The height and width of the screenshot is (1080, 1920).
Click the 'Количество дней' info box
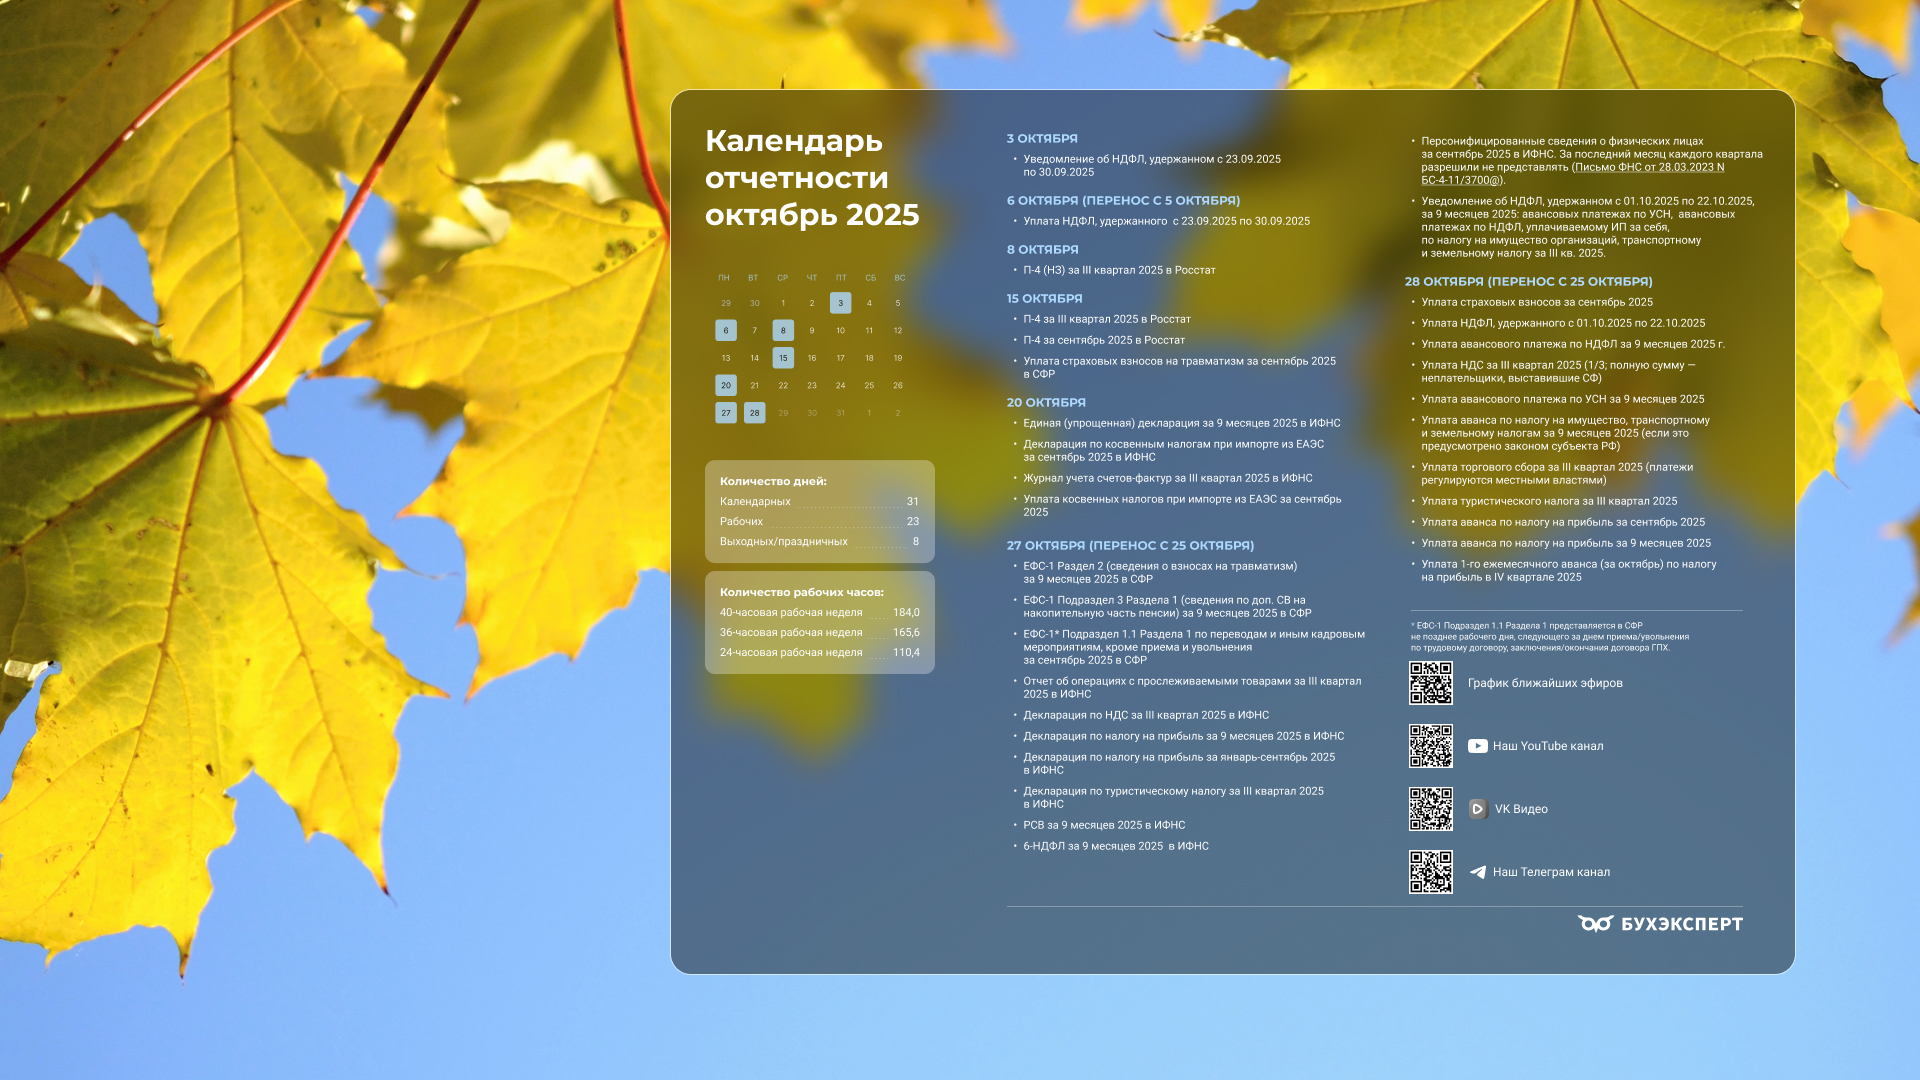819,511
